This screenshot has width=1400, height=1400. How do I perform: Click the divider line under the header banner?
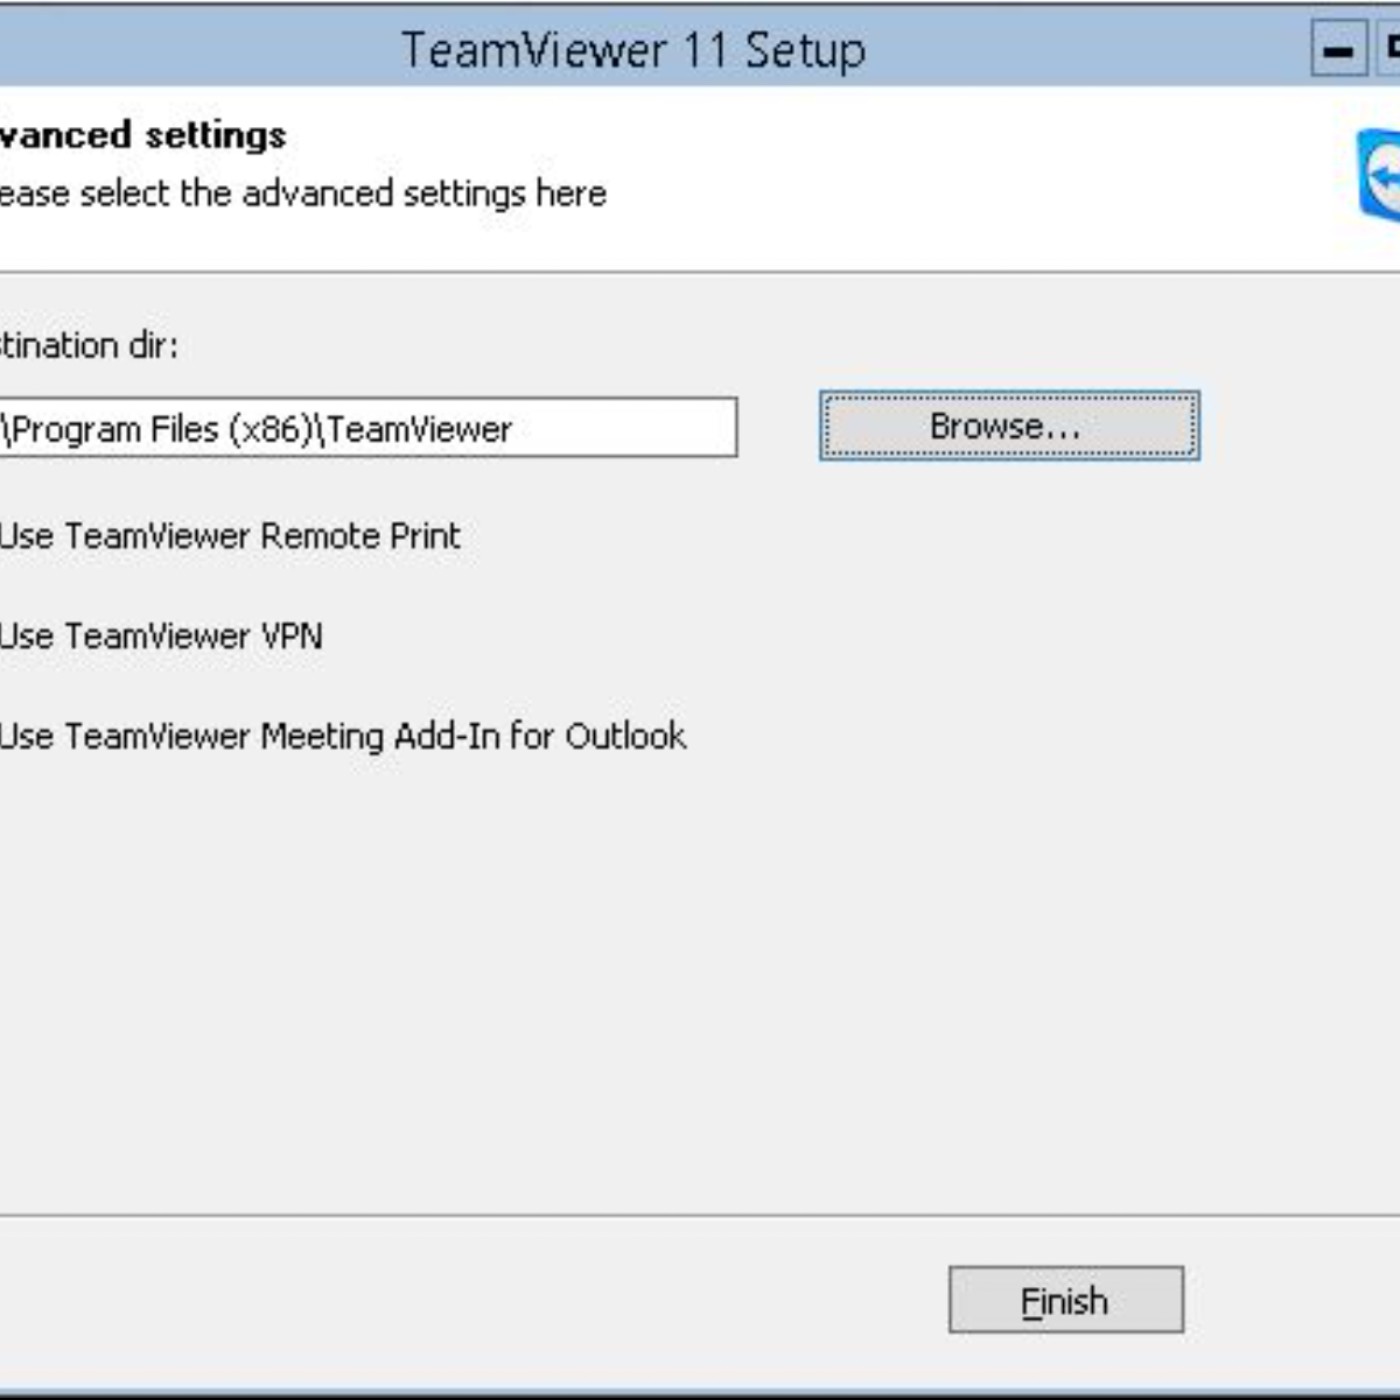coord(700,271)
